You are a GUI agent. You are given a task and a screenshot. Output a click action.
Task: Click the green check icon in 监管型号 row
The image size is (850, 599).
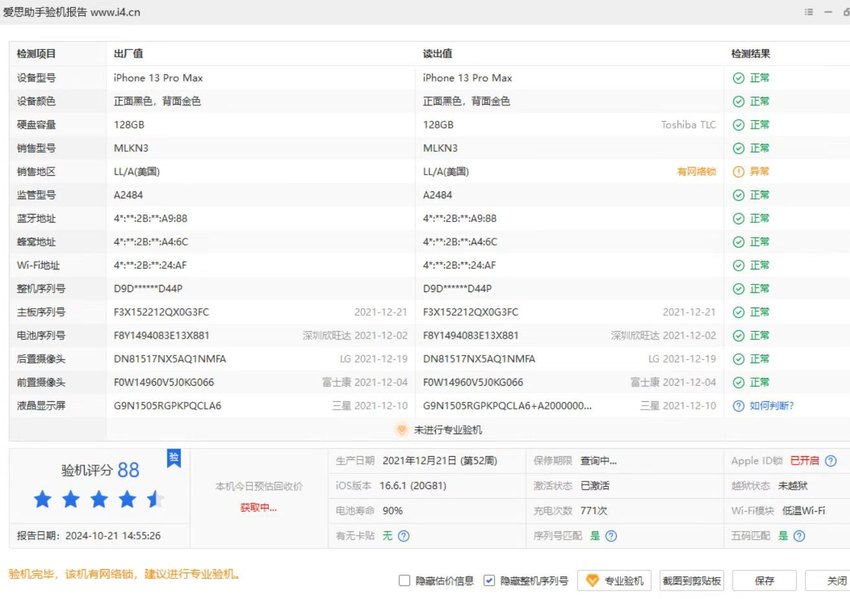(x=738, y=195)
